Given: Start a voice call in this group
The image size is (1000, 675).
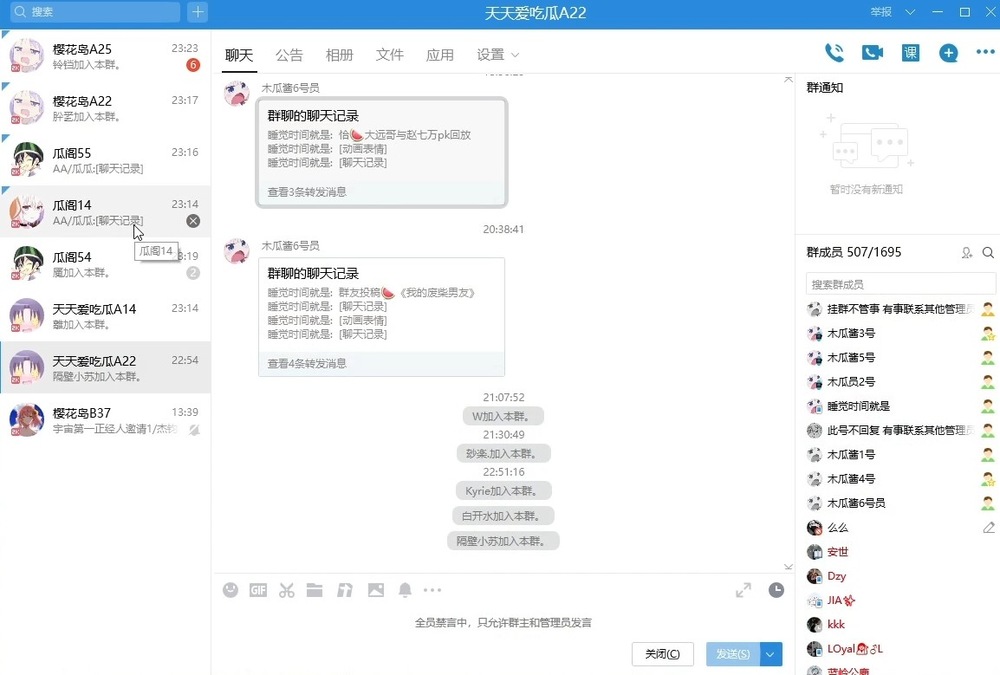Looking at the screenshot, I should pos(834,52).
